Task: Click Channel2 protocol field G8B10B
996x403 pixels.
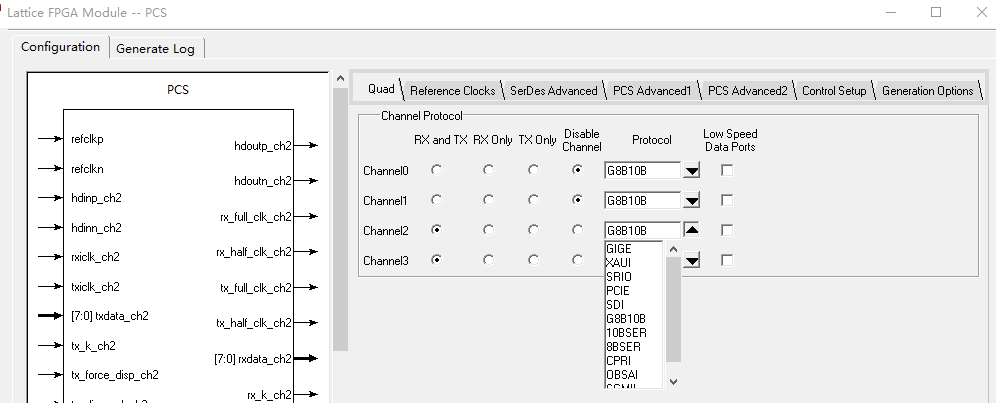Action: 642,230
